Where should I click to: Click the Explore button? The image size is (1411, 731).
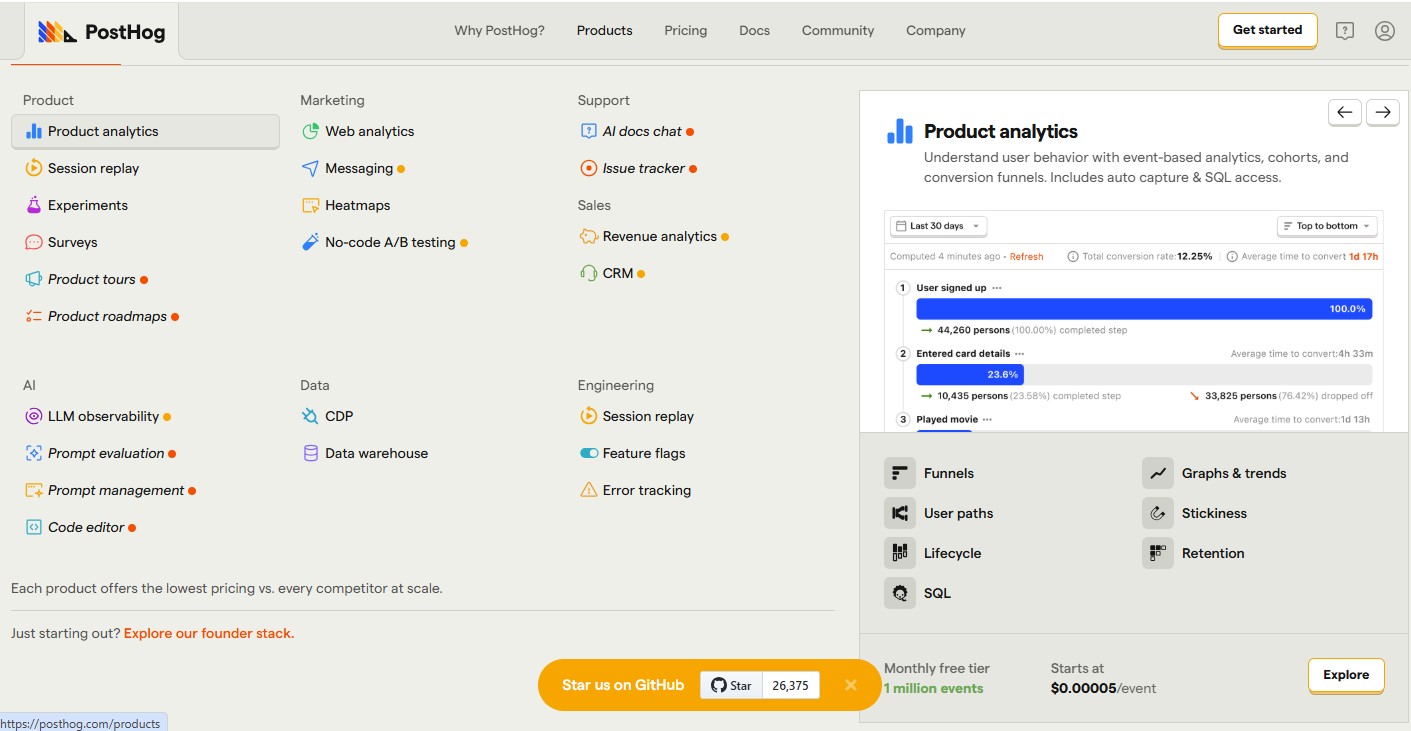[1346, 675]
